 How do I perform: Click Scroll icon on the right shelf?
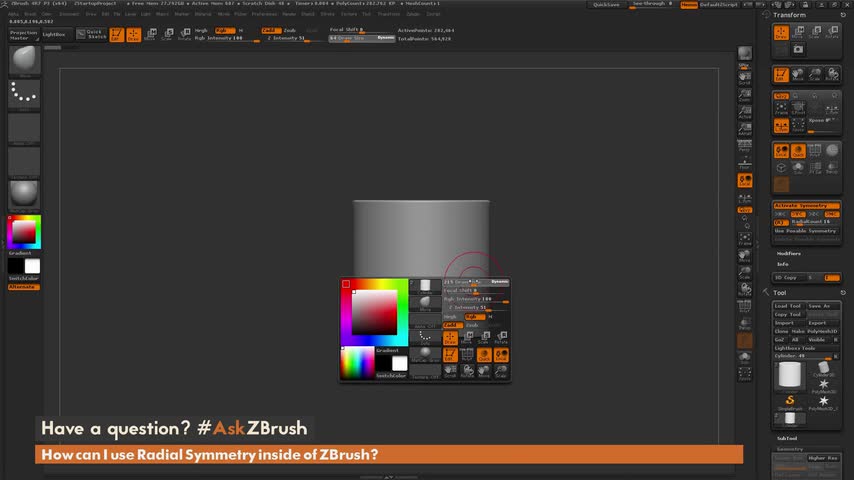745,78
